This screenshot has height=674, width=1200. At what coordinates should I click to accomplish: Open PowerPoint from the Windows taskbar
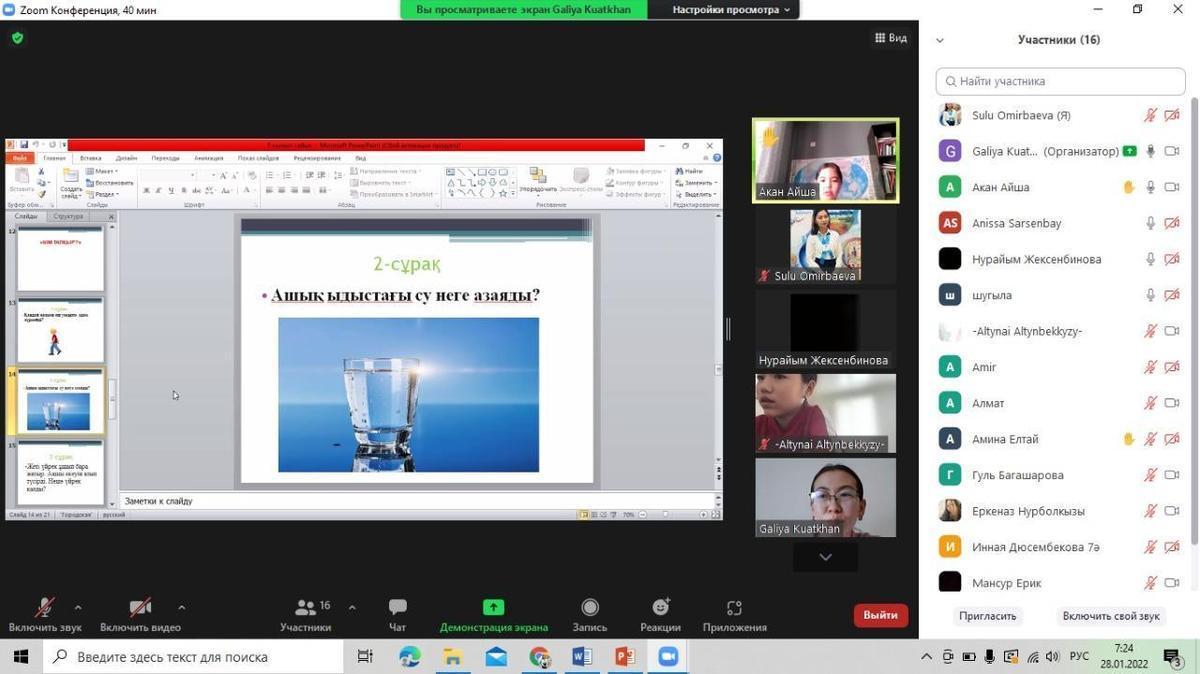coord(625,657)
